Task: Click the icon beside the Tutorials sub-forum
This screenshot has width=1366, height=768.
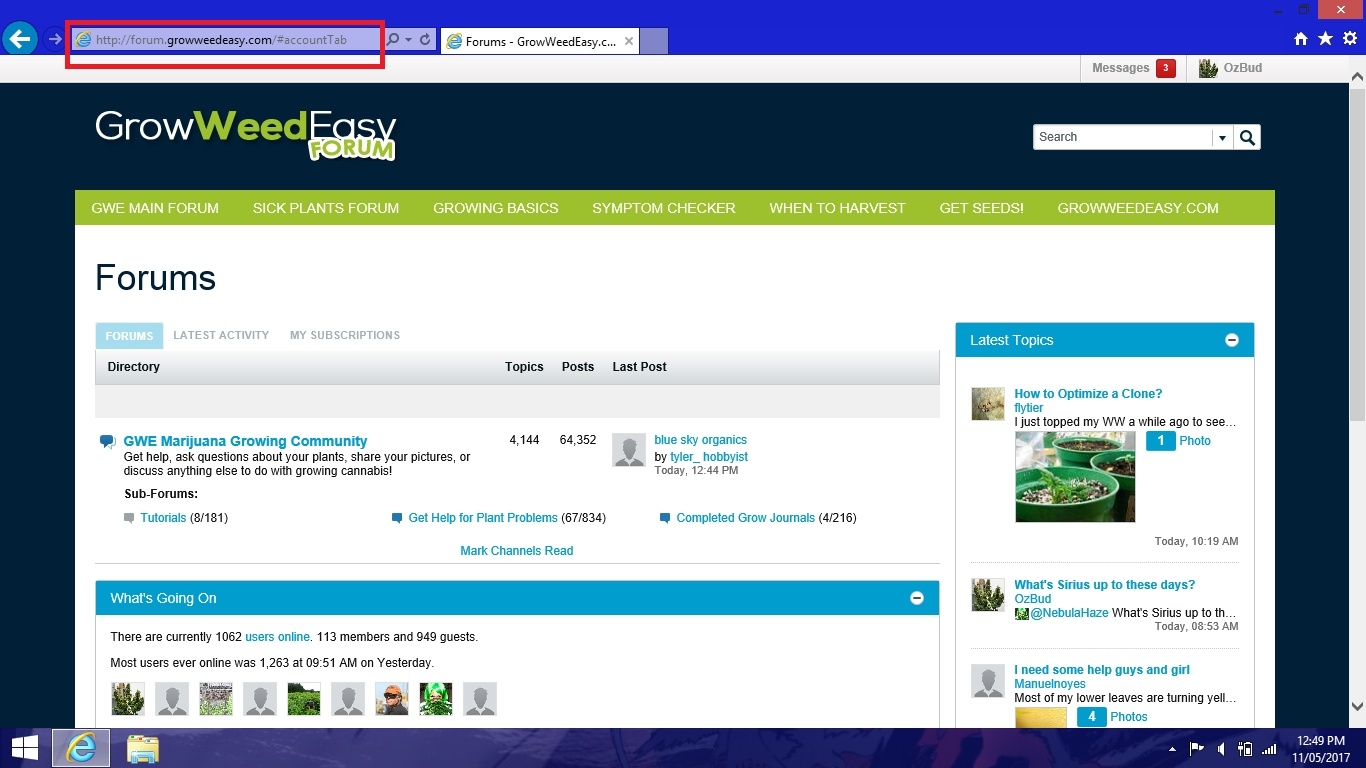Action: tap(129, 518)
